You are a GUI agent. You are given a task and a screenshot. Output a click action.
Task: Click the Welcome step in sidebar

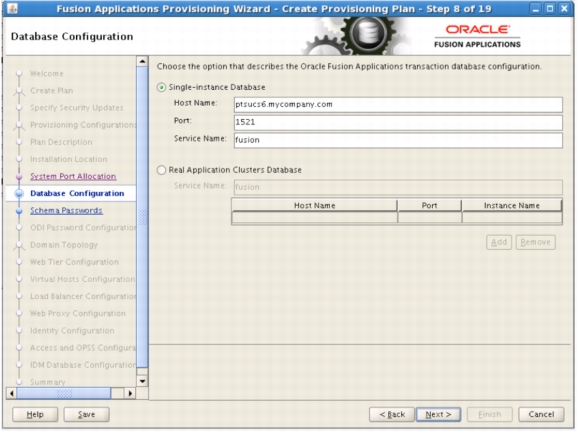47,74
